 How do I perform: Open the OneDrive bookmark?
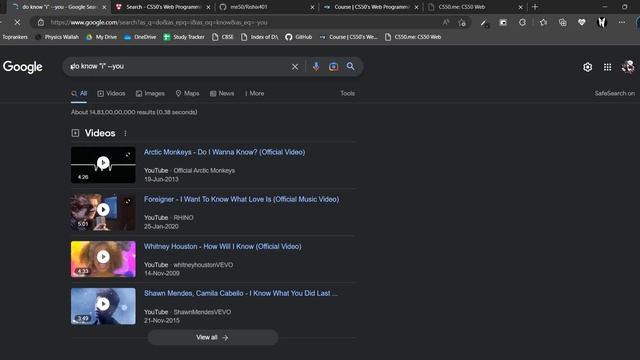pos(140,37)
